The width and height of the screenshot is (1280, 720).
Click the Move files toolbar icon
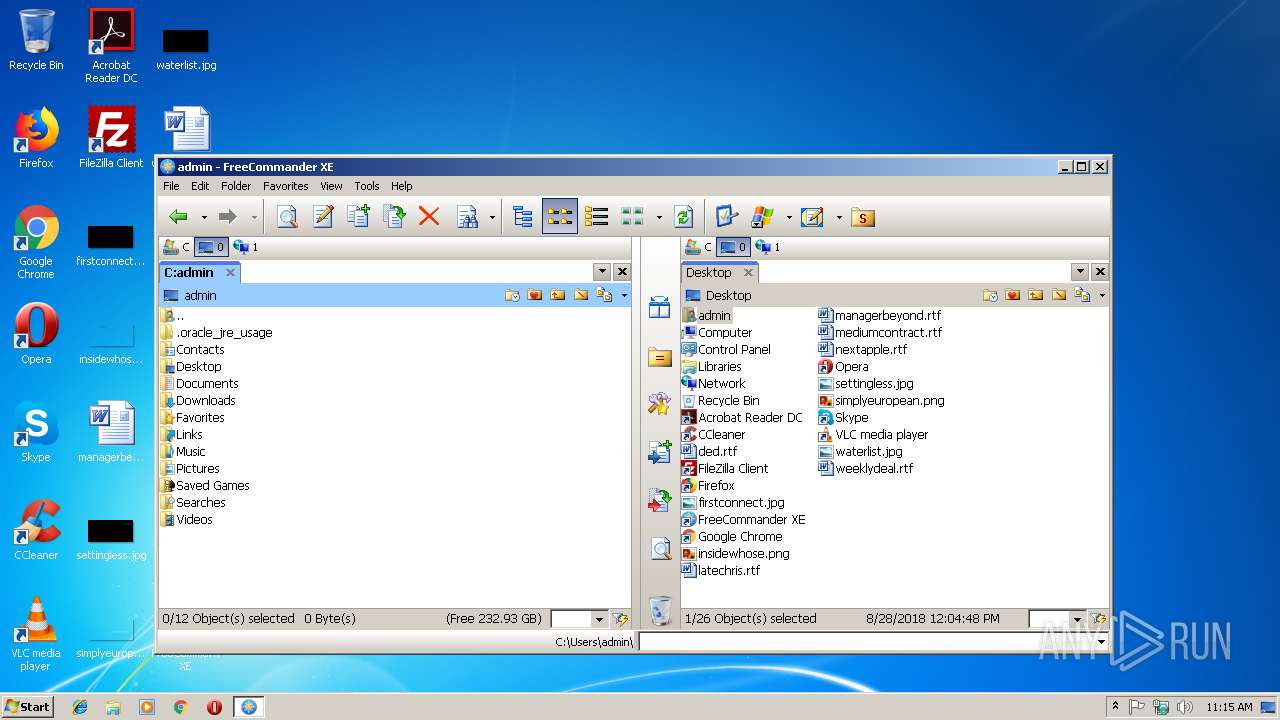[394, 217]
